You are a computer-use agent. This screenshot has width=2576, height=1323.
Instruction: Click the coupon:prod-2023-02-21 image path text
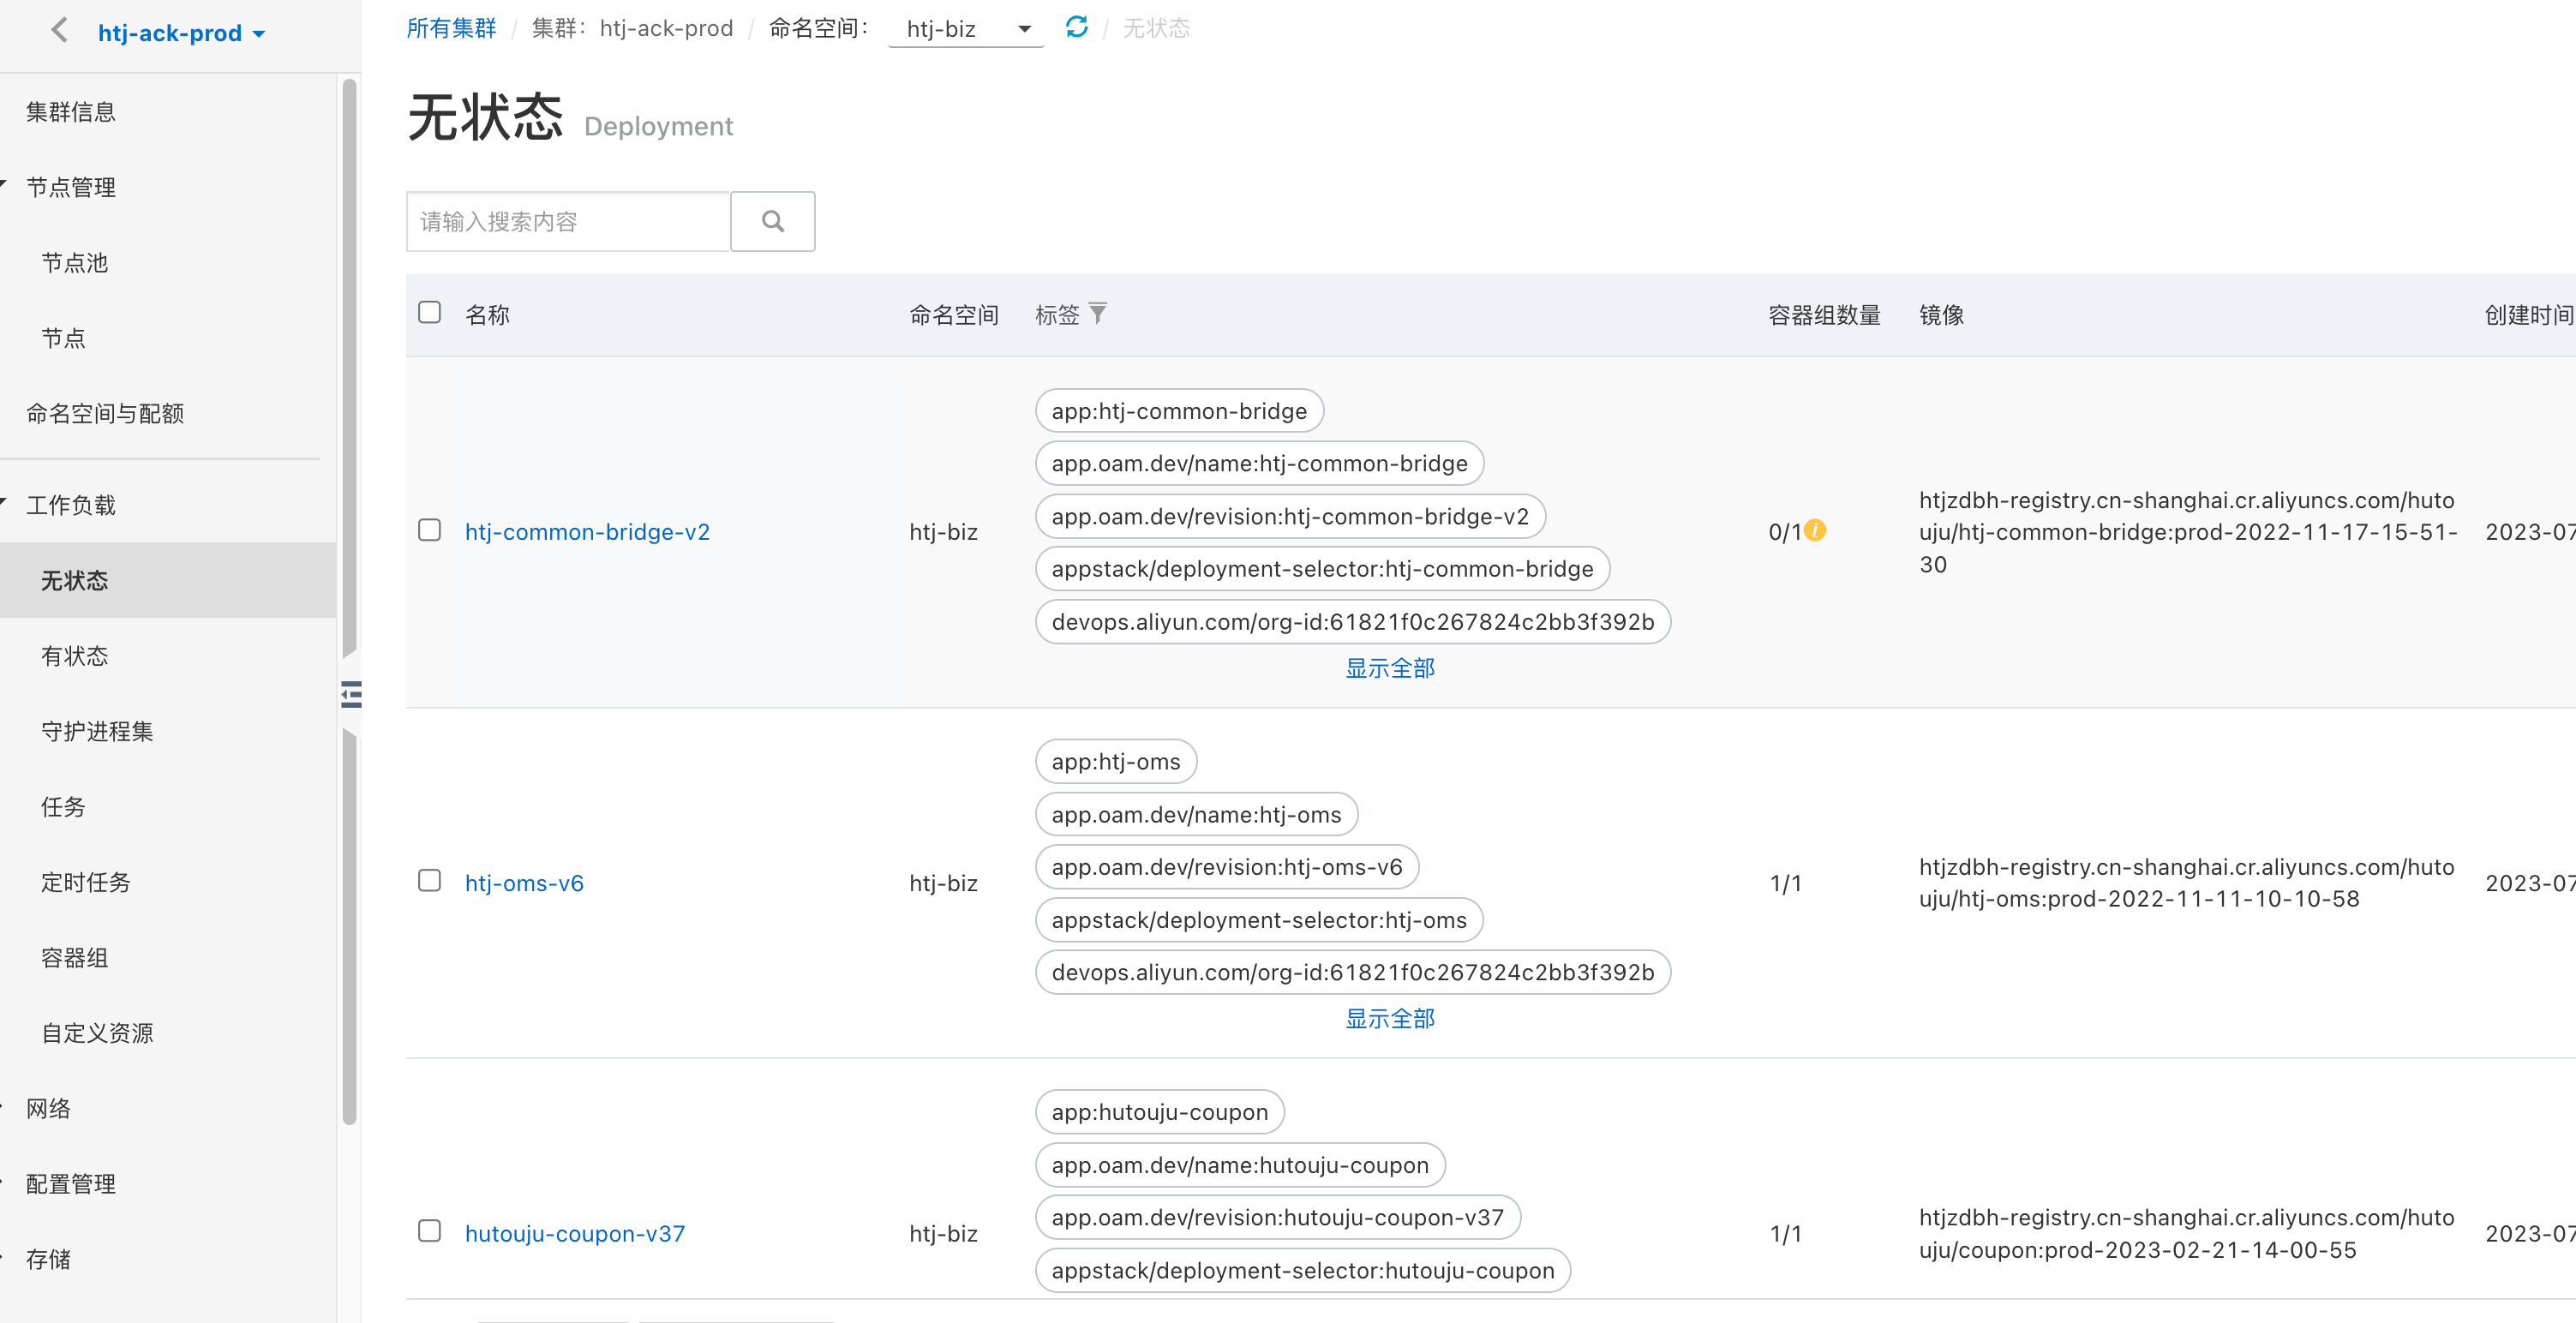tap(2187, 1233)
